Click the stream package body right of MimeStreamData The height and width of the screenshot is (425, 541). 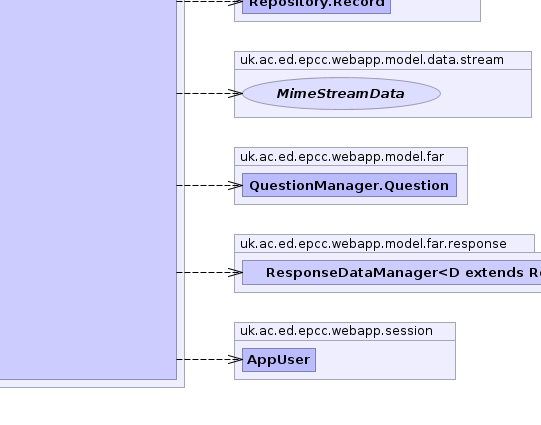[486, 93]
